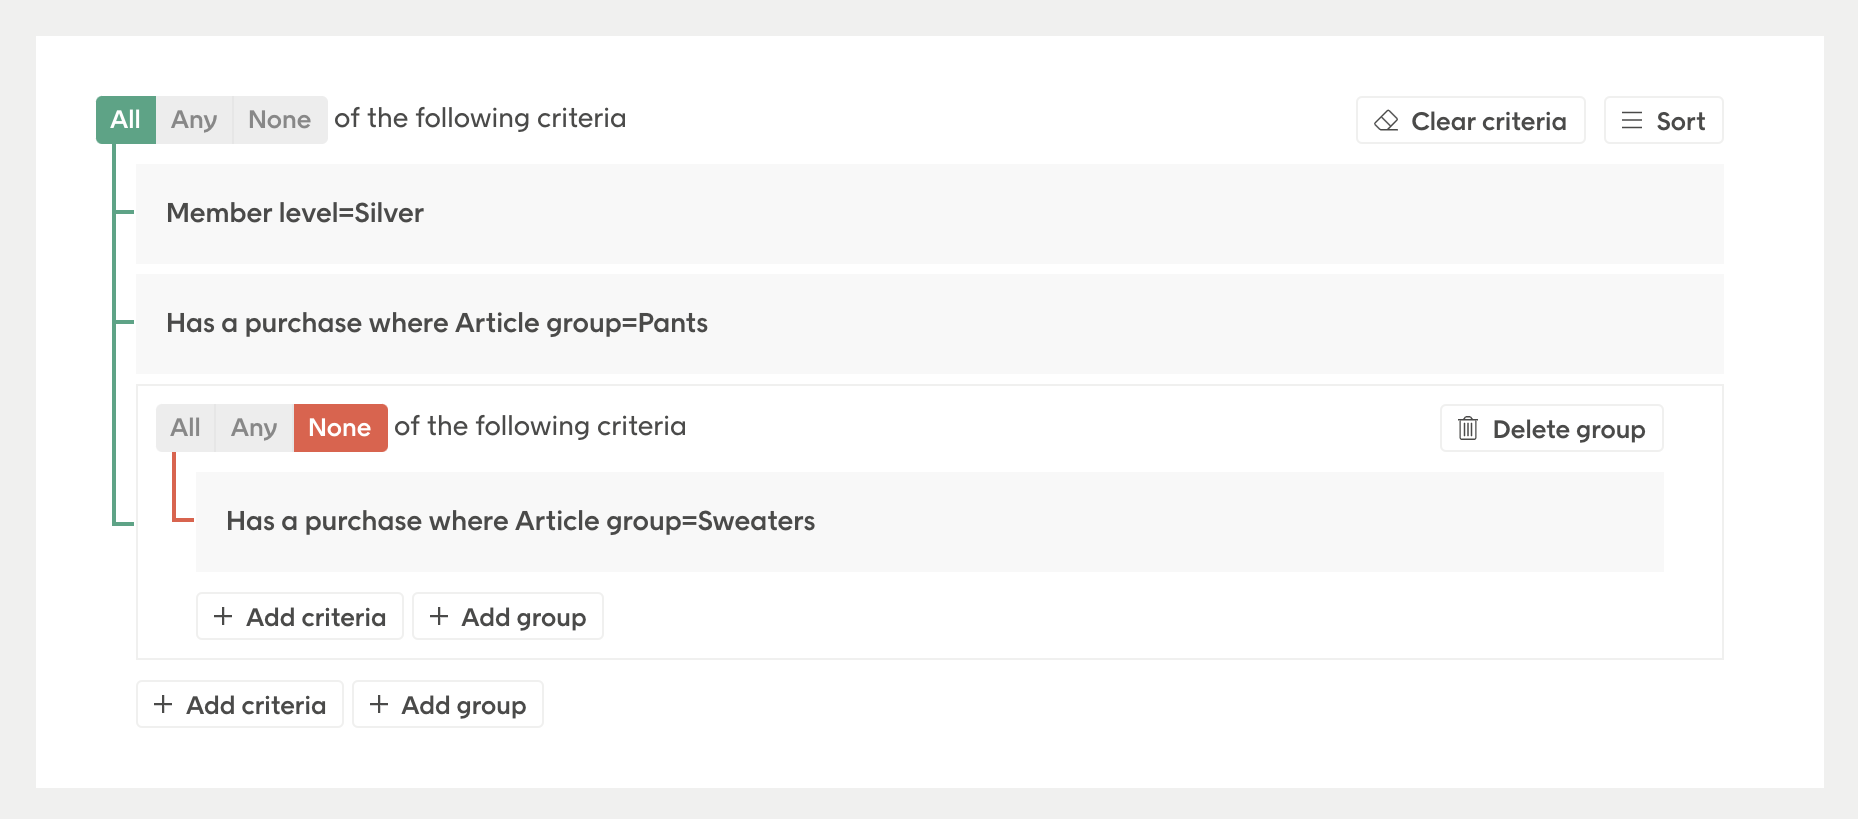Image resolution: width=1858 pixels, height=819 pixels.
Task: Switch top-level condition to None
Action: [x=280, y=120]
